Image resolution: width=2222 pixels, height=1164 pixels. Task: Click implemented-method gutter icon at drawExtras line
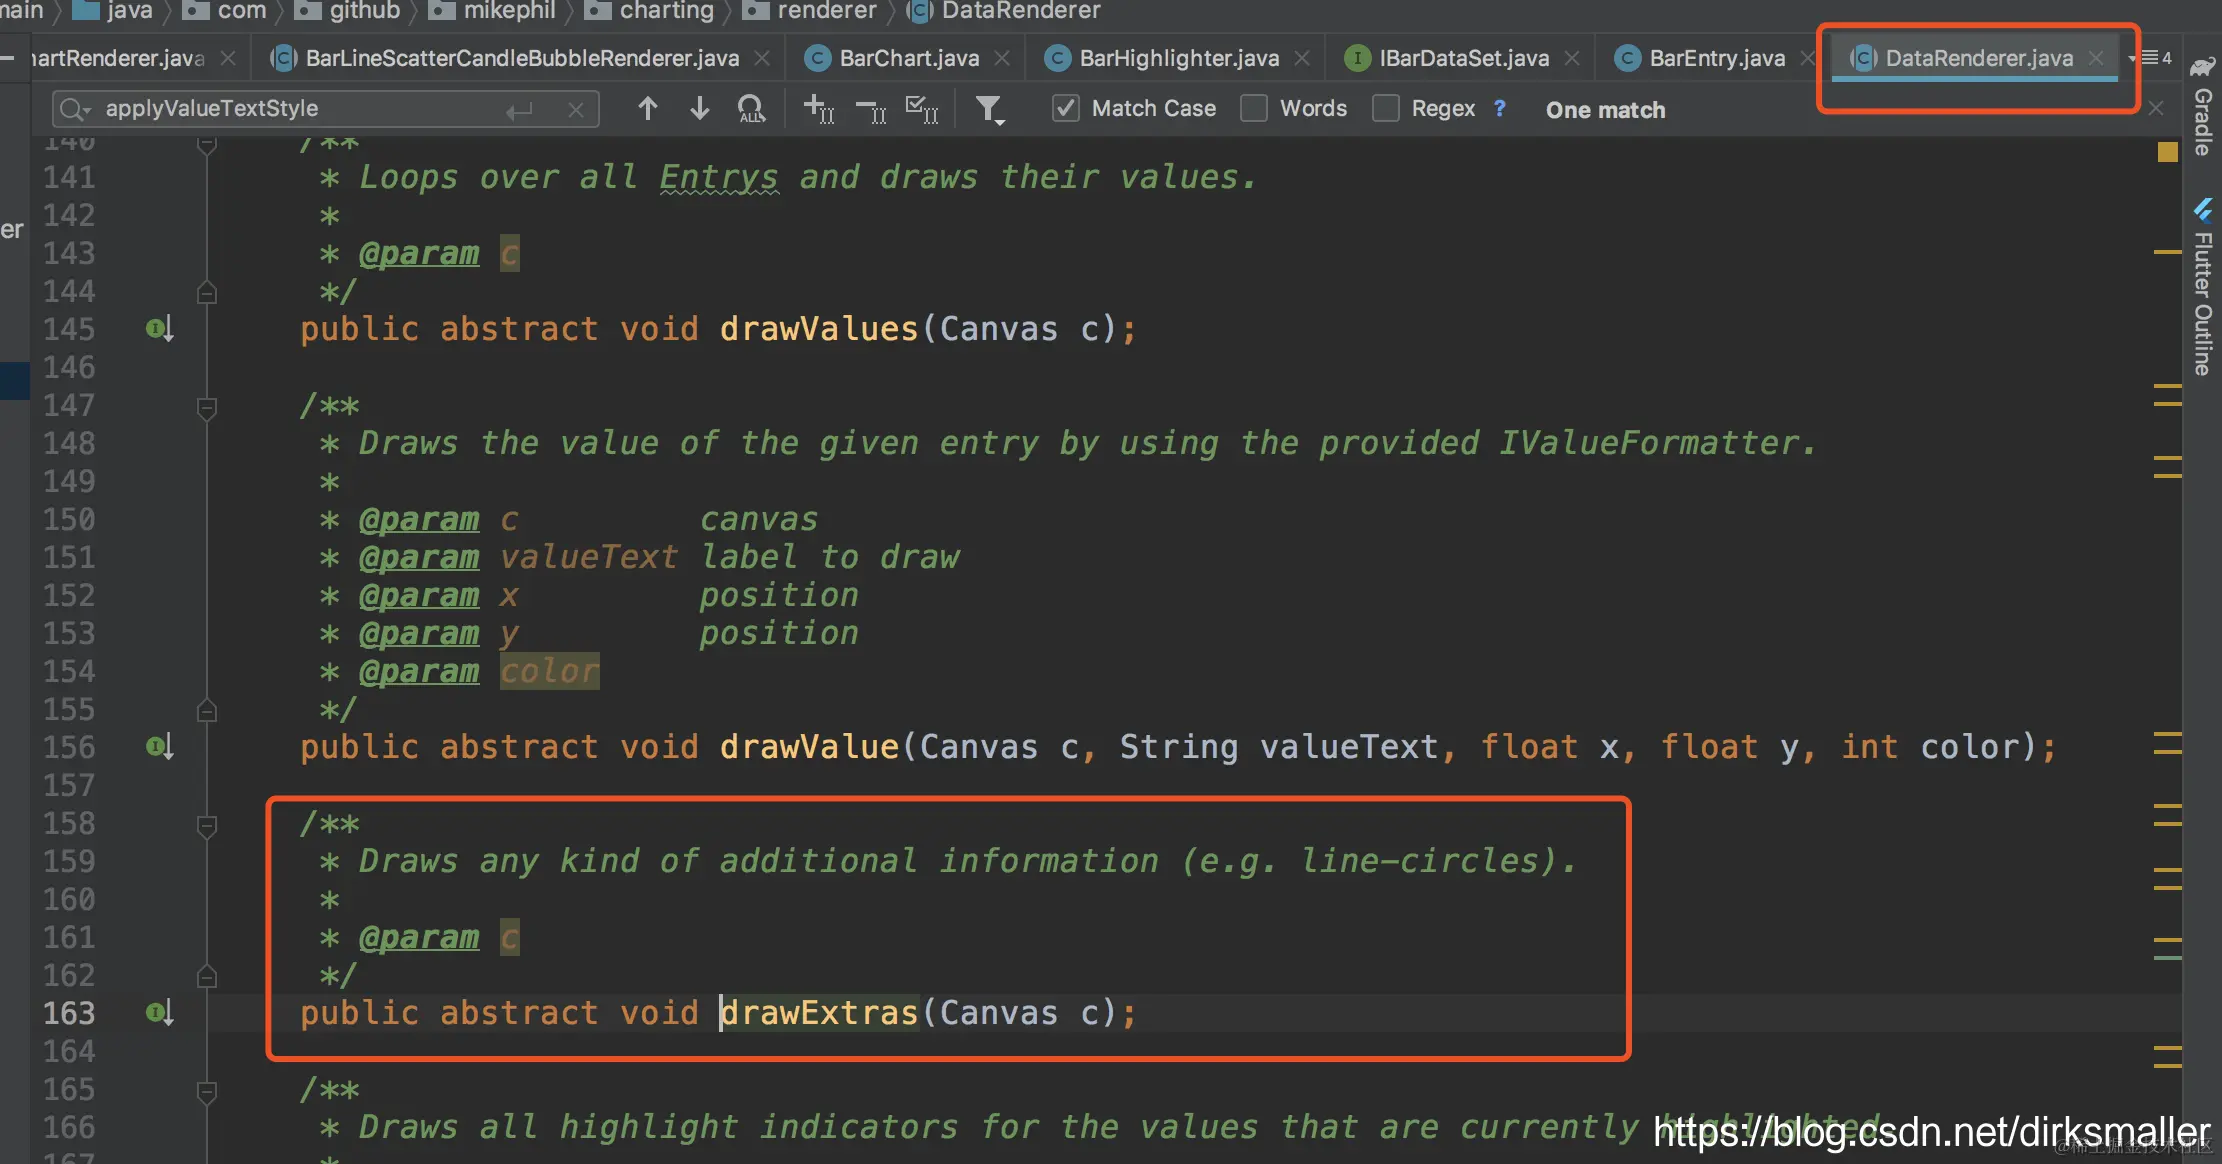(x=160, y=1013)
